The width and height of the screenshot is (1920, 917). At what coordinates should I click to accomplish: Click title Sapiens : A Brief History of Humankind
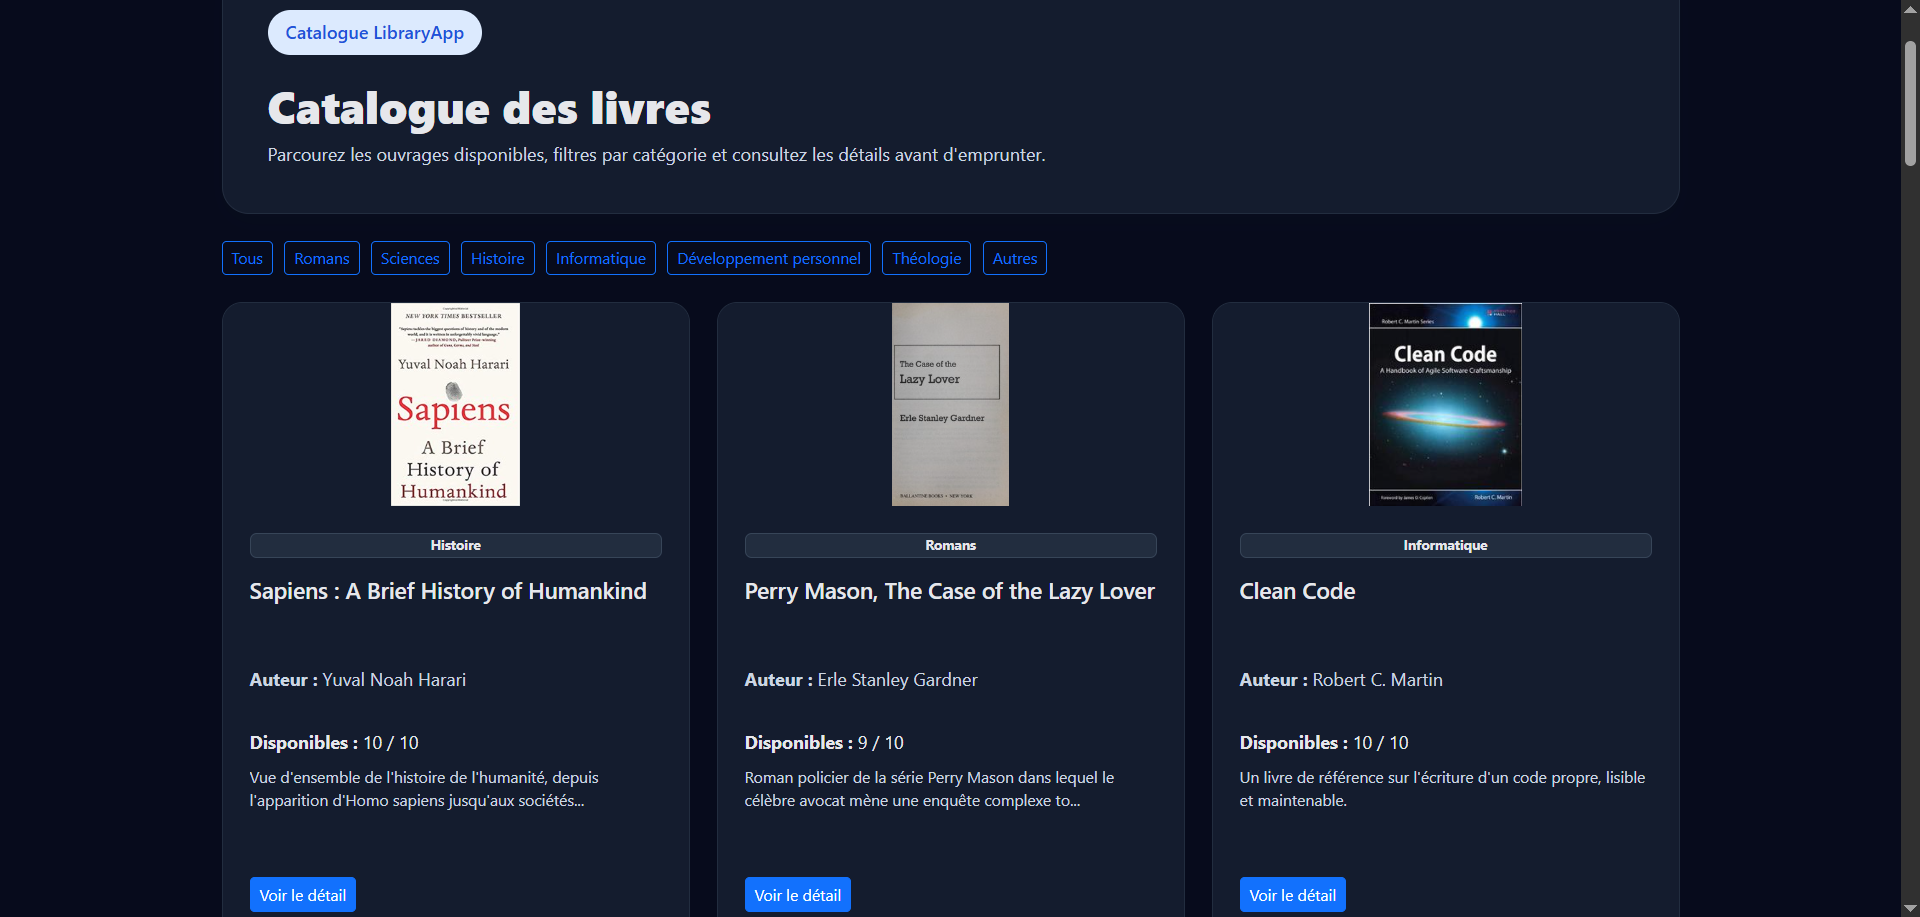[x=448, y=591]
